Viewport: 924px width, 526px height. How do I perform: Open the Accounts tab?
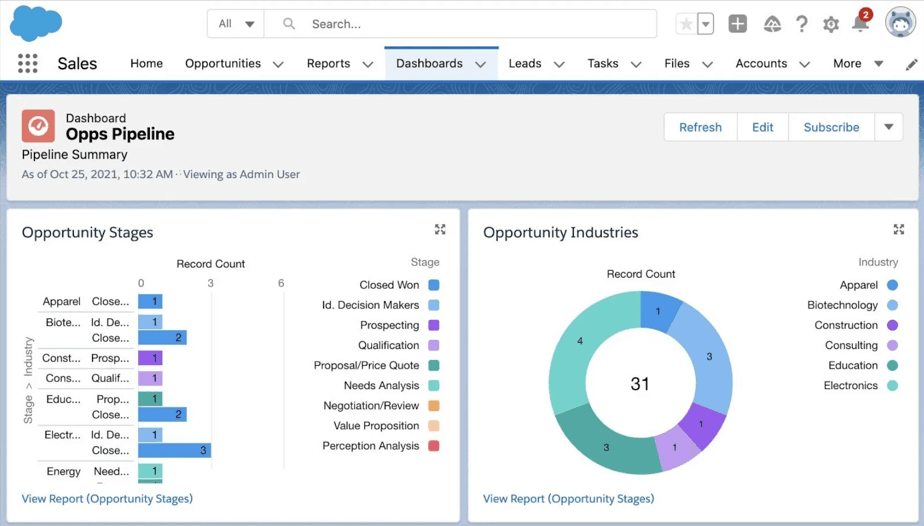(761, 63)
